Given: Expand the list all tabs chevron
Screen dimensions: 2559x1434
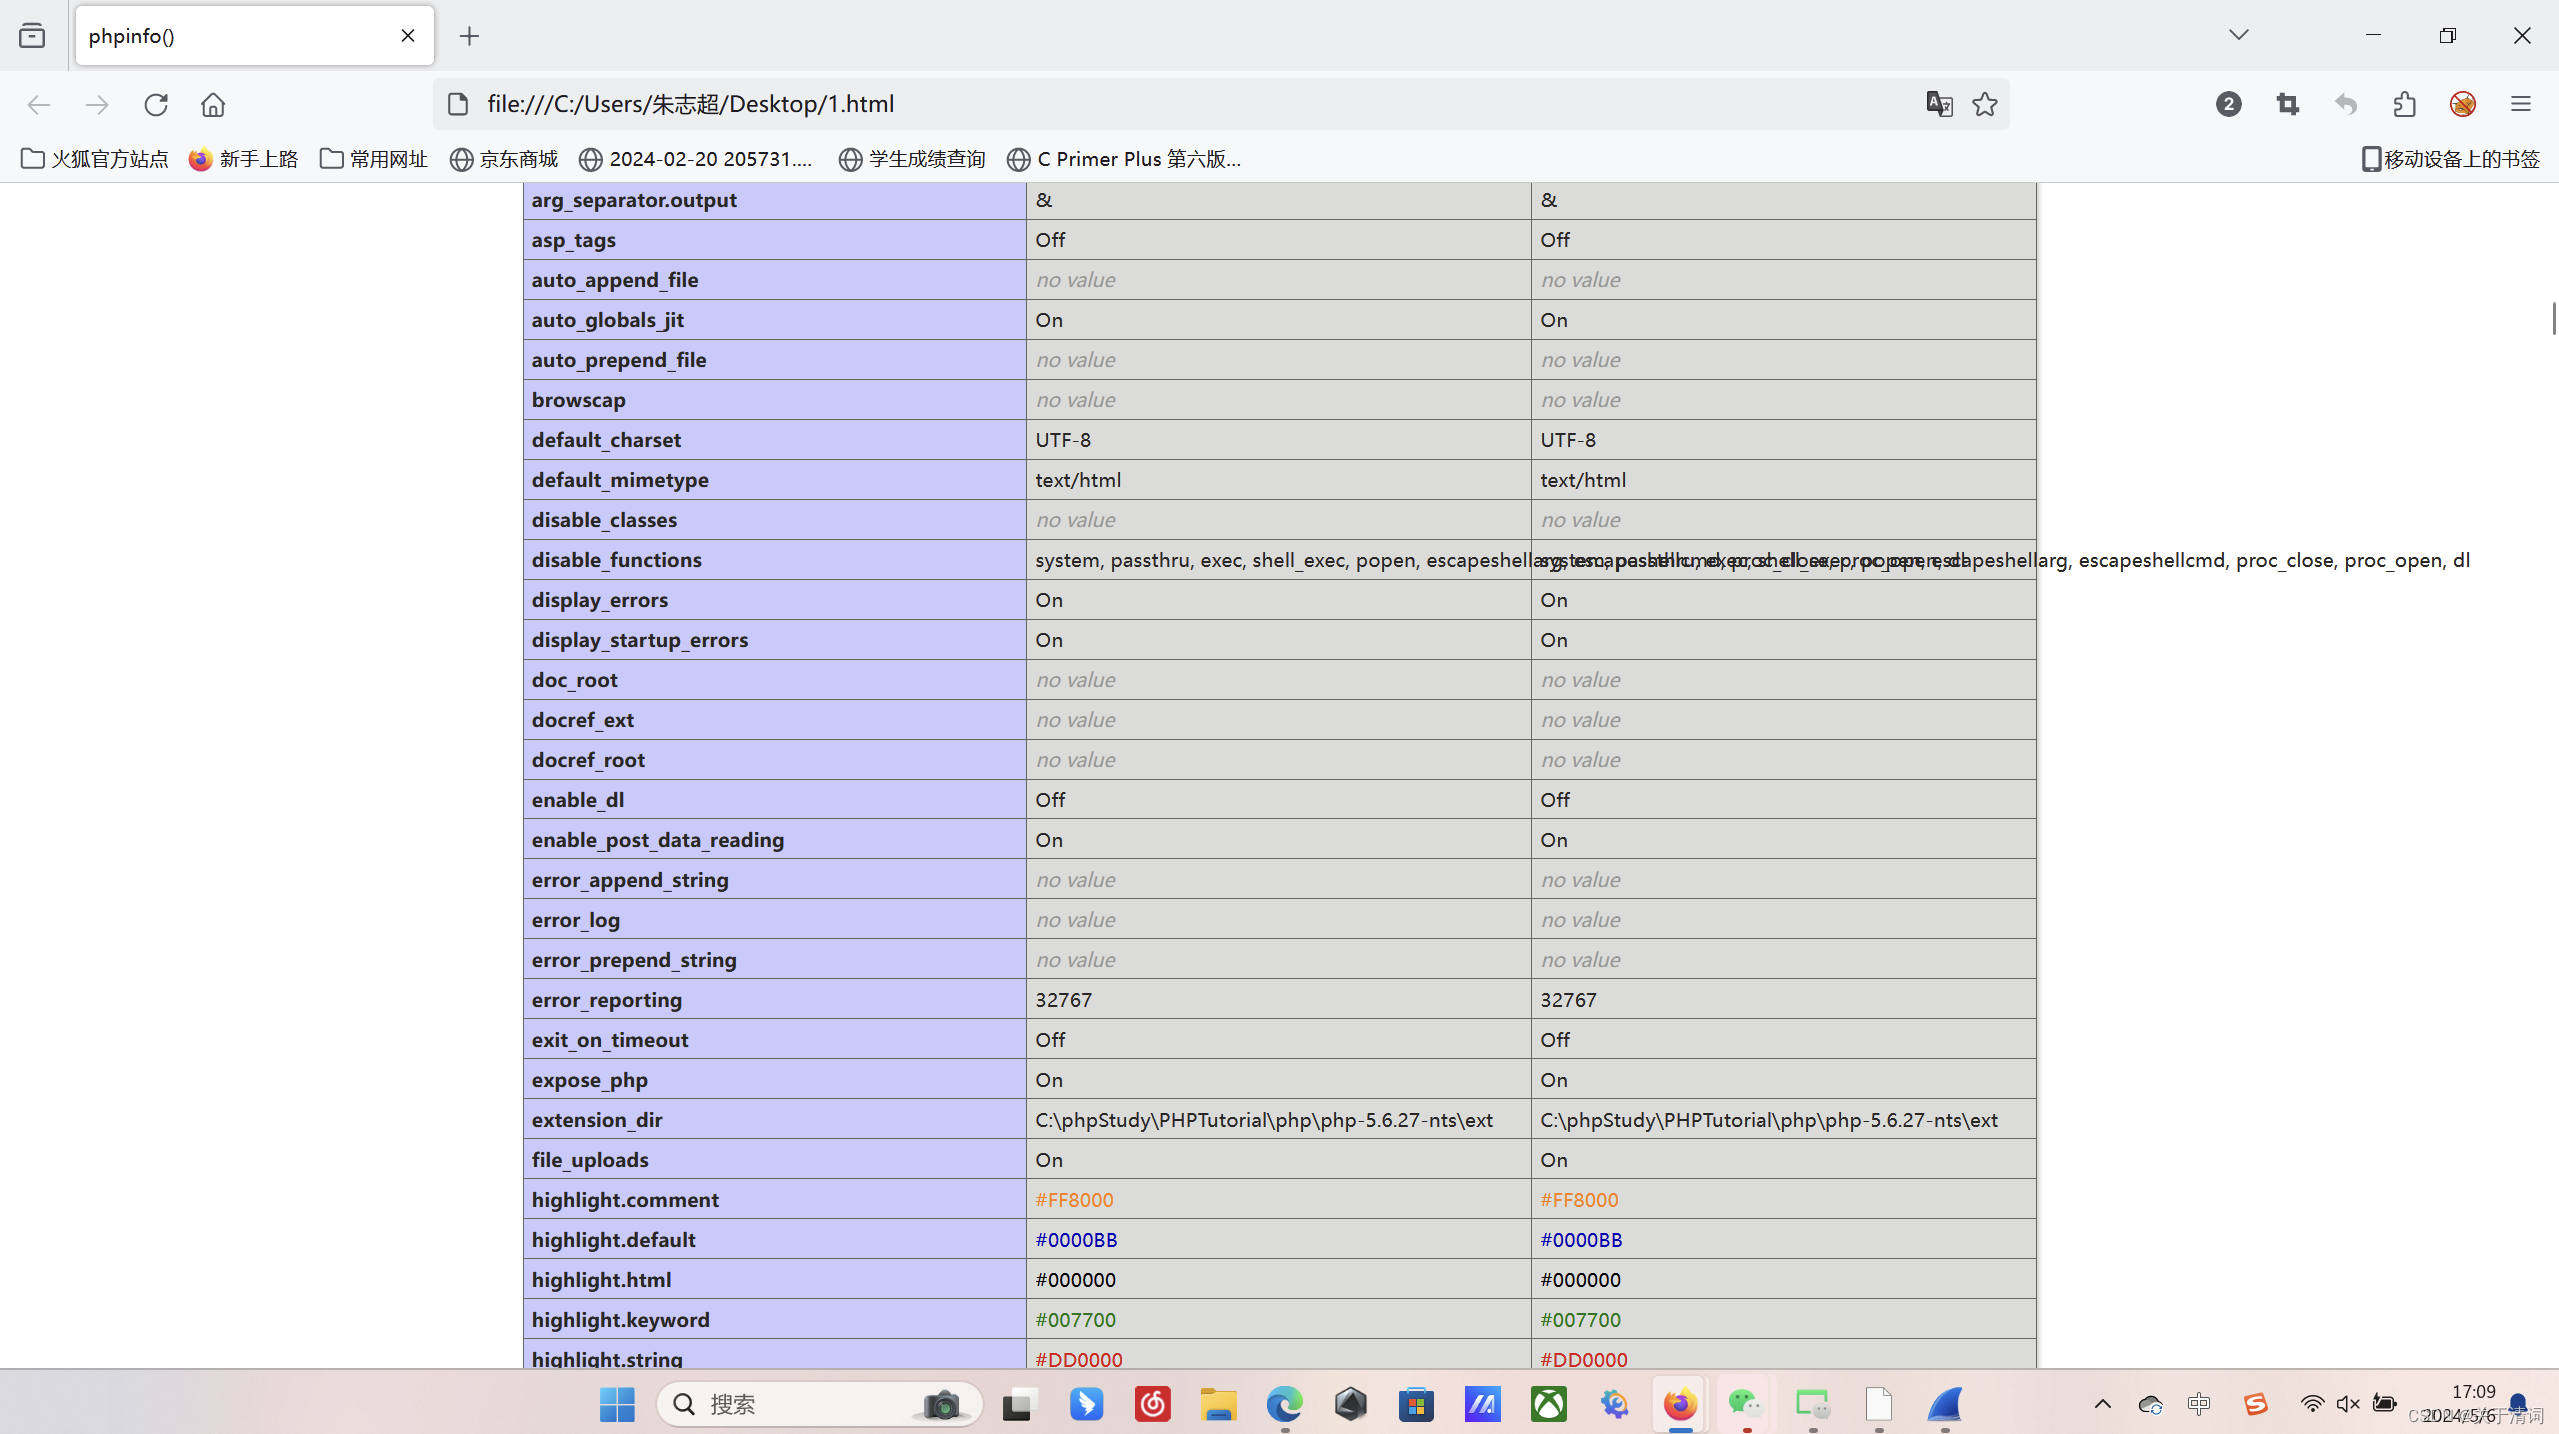Looking at the screenshot, I should [2238, 35].
